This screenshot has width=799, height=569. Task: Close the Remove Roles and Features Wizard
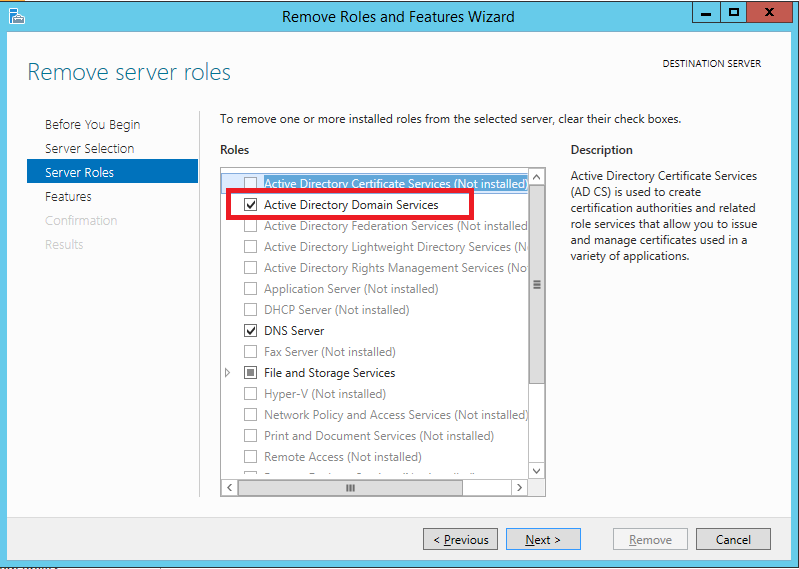[769, 13]
